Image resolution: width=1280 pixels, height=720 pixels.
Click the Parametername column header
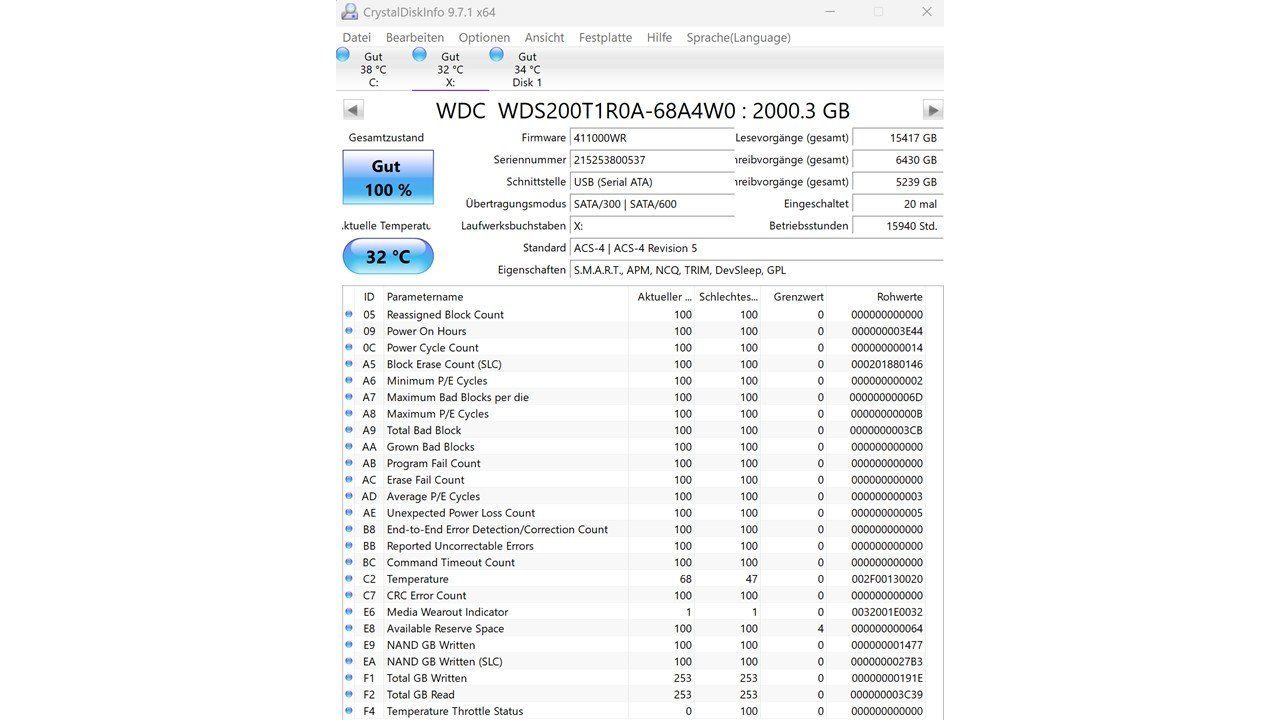(505, 297)
